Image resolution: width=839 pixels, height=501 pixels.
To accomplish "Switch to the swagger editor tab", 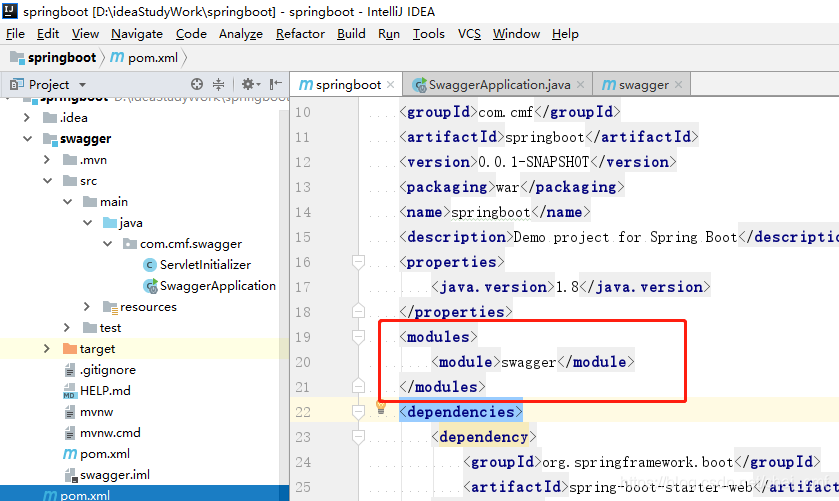I will [642, 85].
